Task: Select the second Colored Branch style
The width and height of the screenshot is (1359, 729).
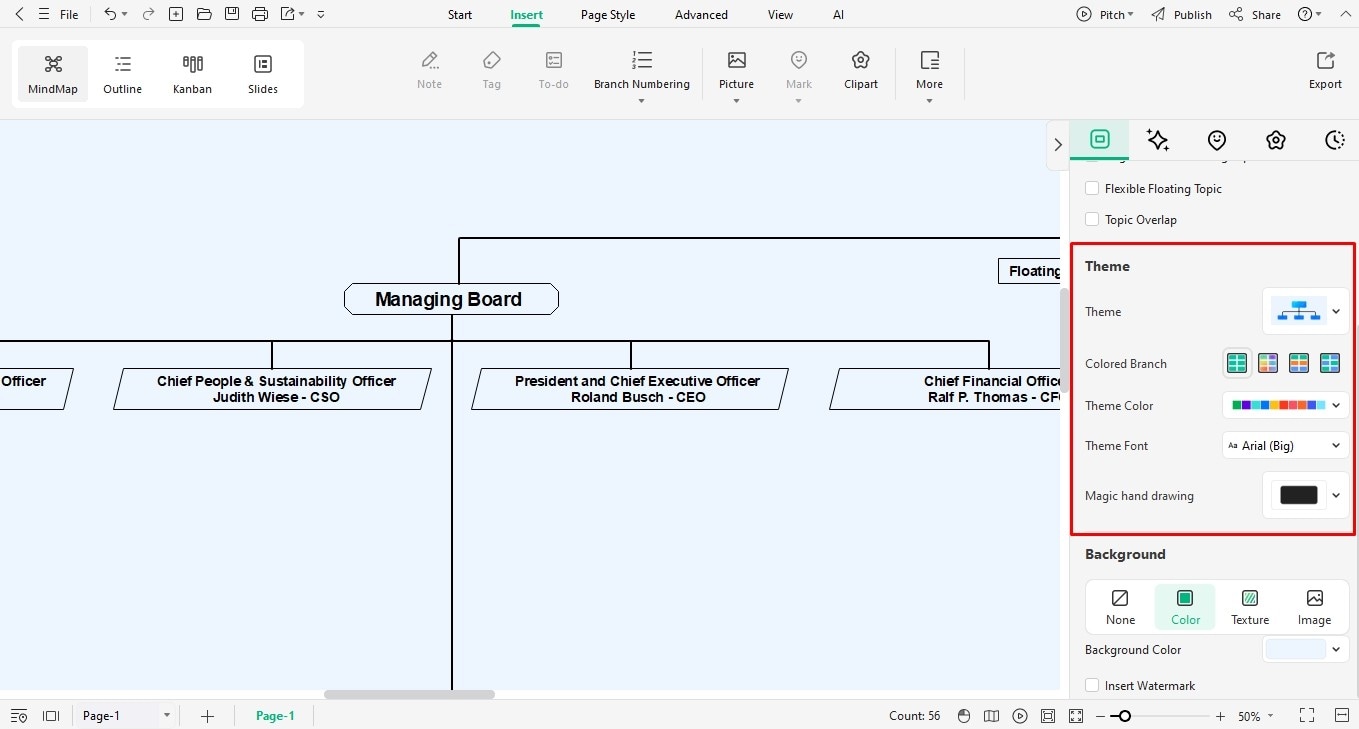Action: (1268, 363)
